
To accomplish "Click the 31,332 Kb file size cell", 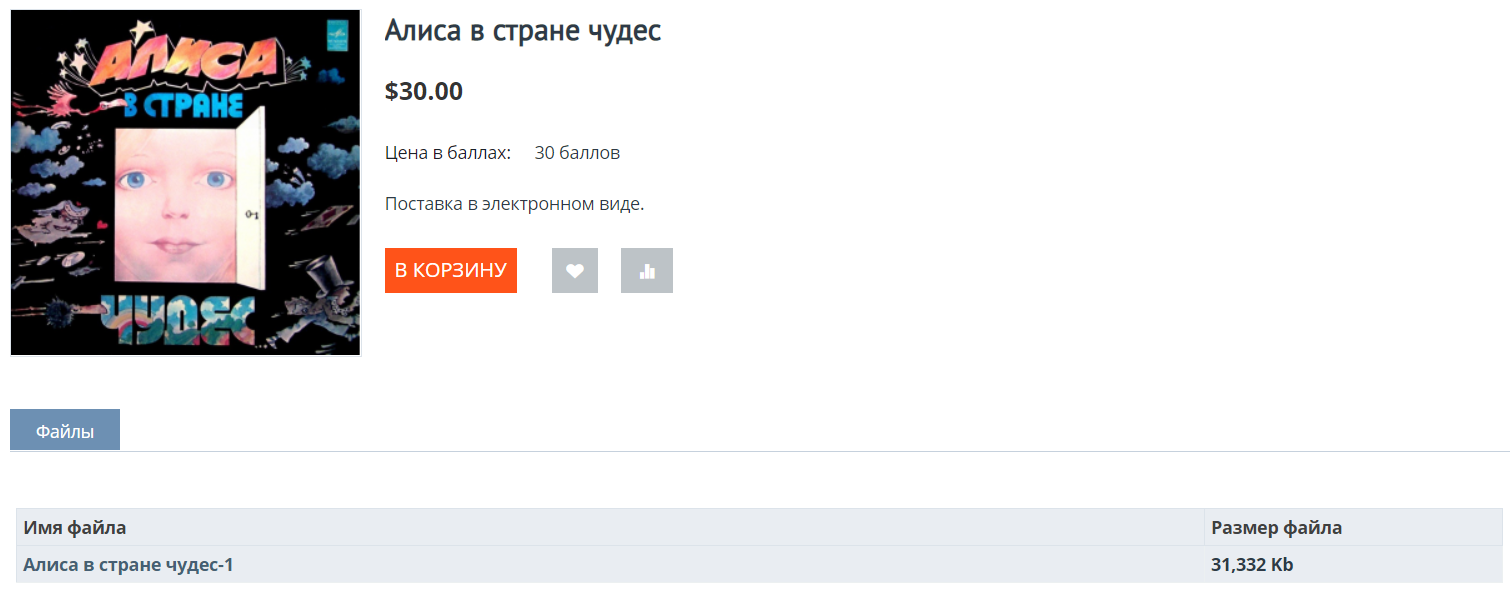I will click(x=1252, y=565).
